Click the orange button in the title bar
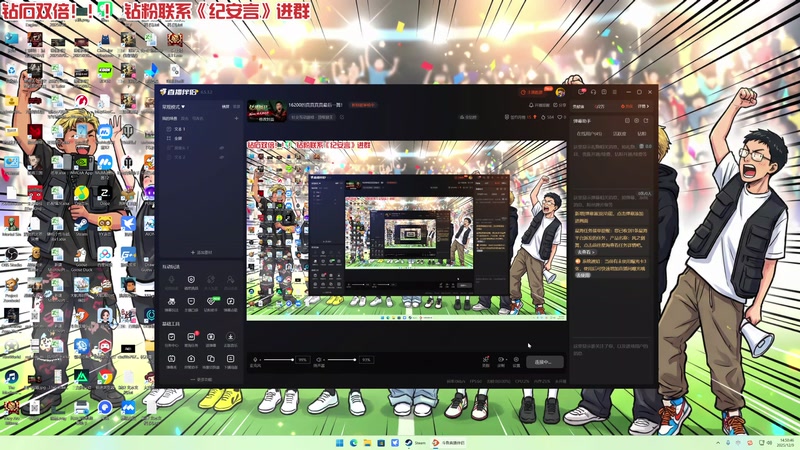Viewport: 800px width, 450px height. [x=535, y=92]
